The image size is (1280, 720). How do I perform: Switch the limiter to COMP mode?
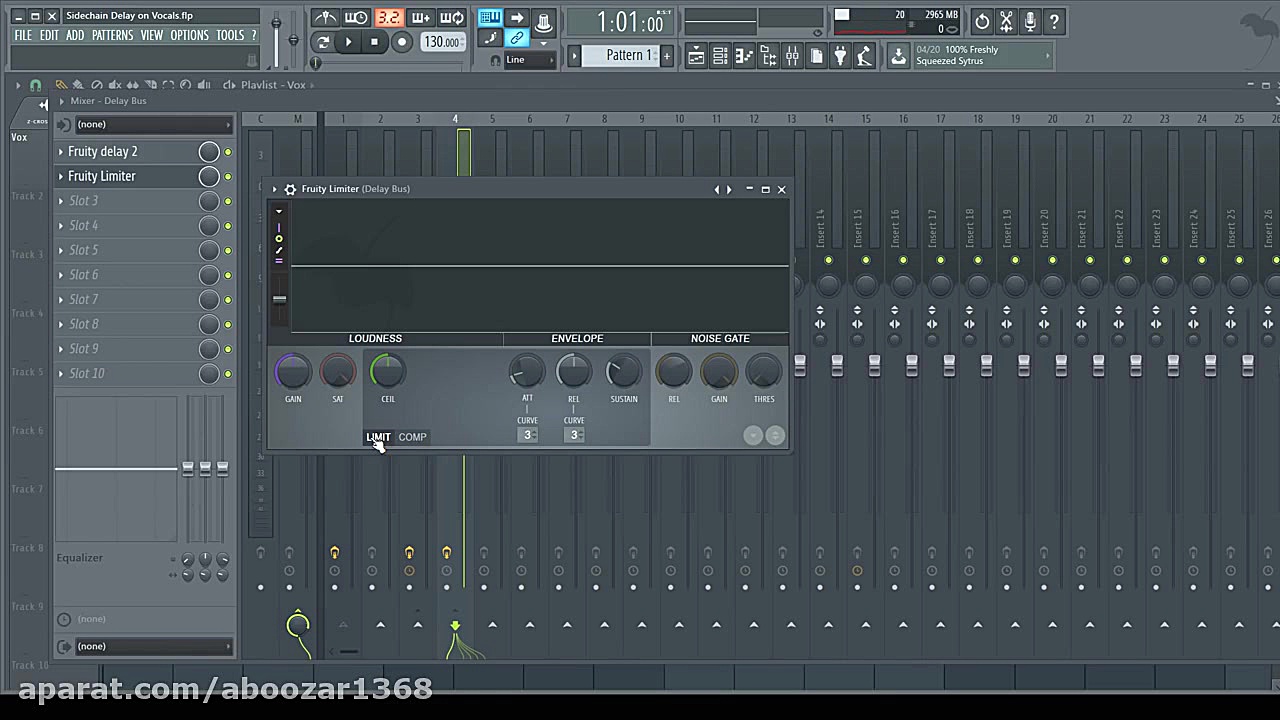point(412,437)
